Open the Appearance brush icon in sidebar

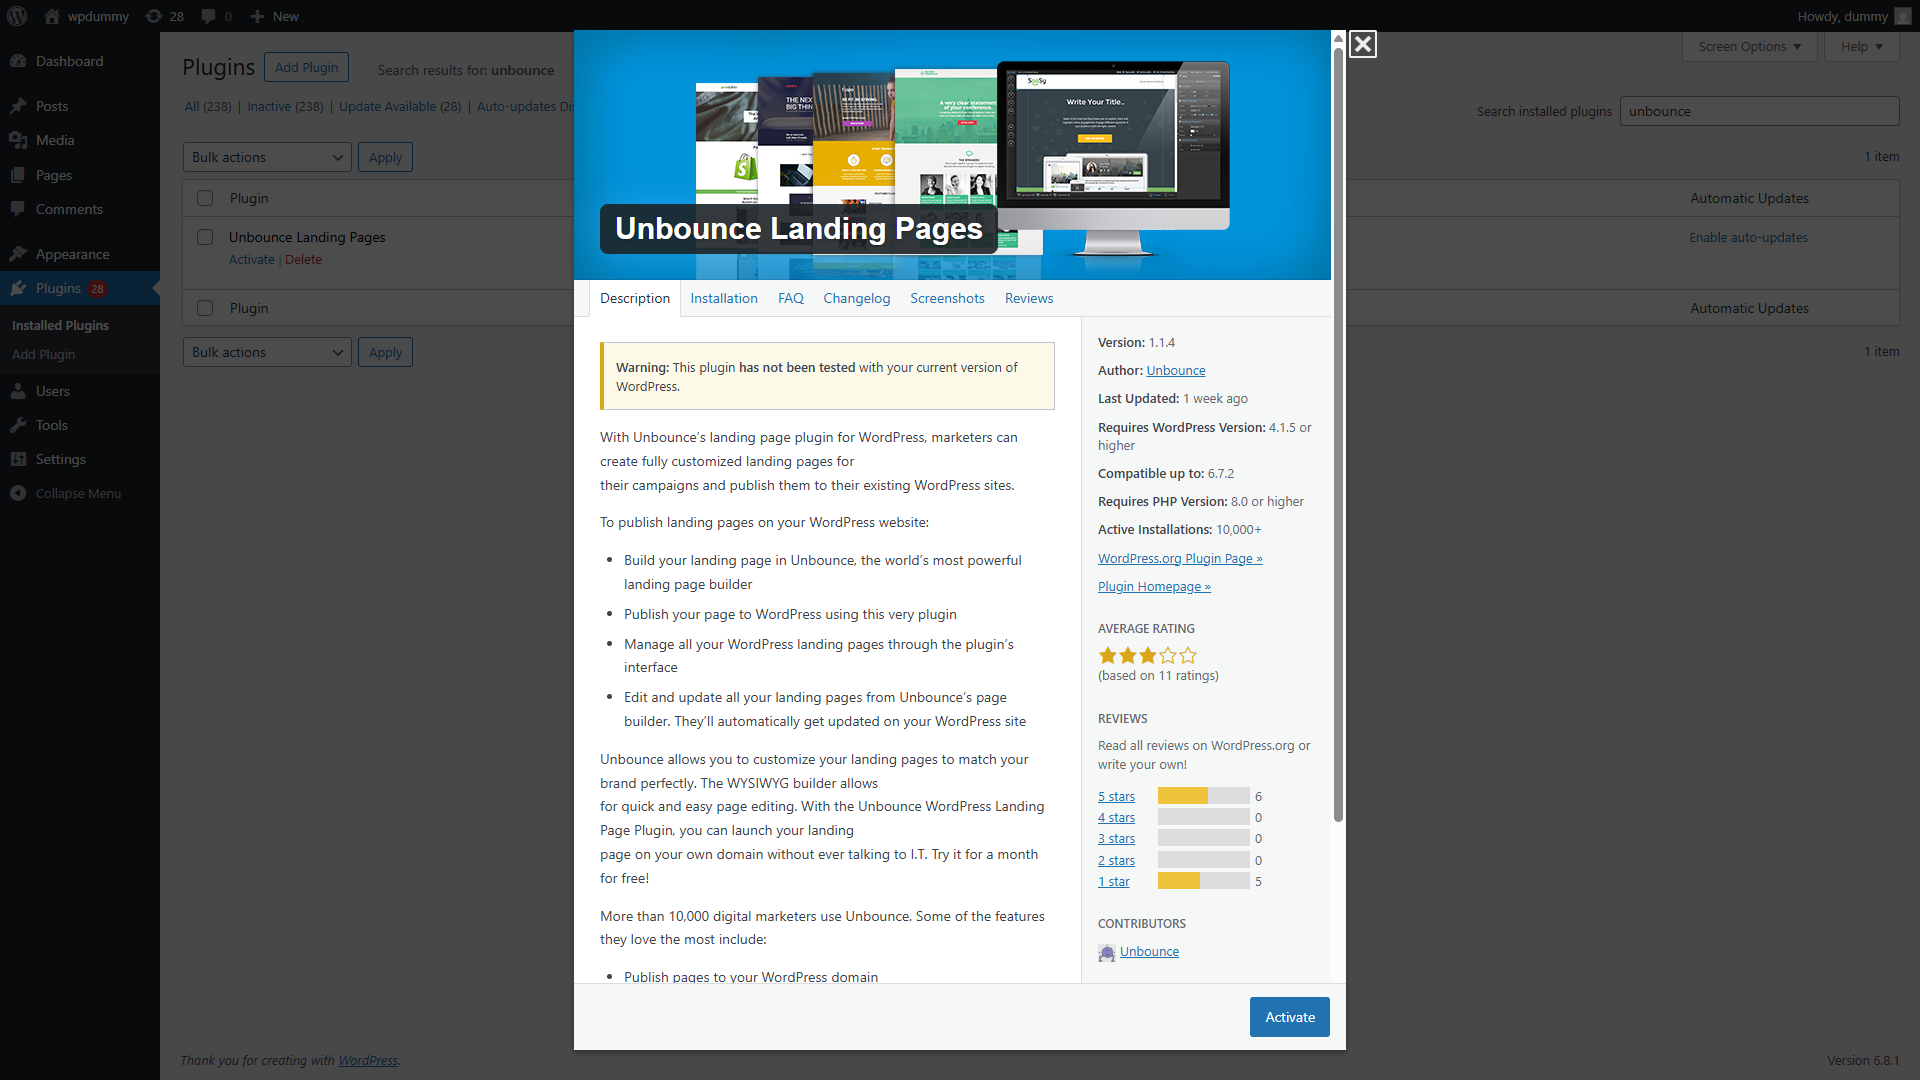click(18, 254)
